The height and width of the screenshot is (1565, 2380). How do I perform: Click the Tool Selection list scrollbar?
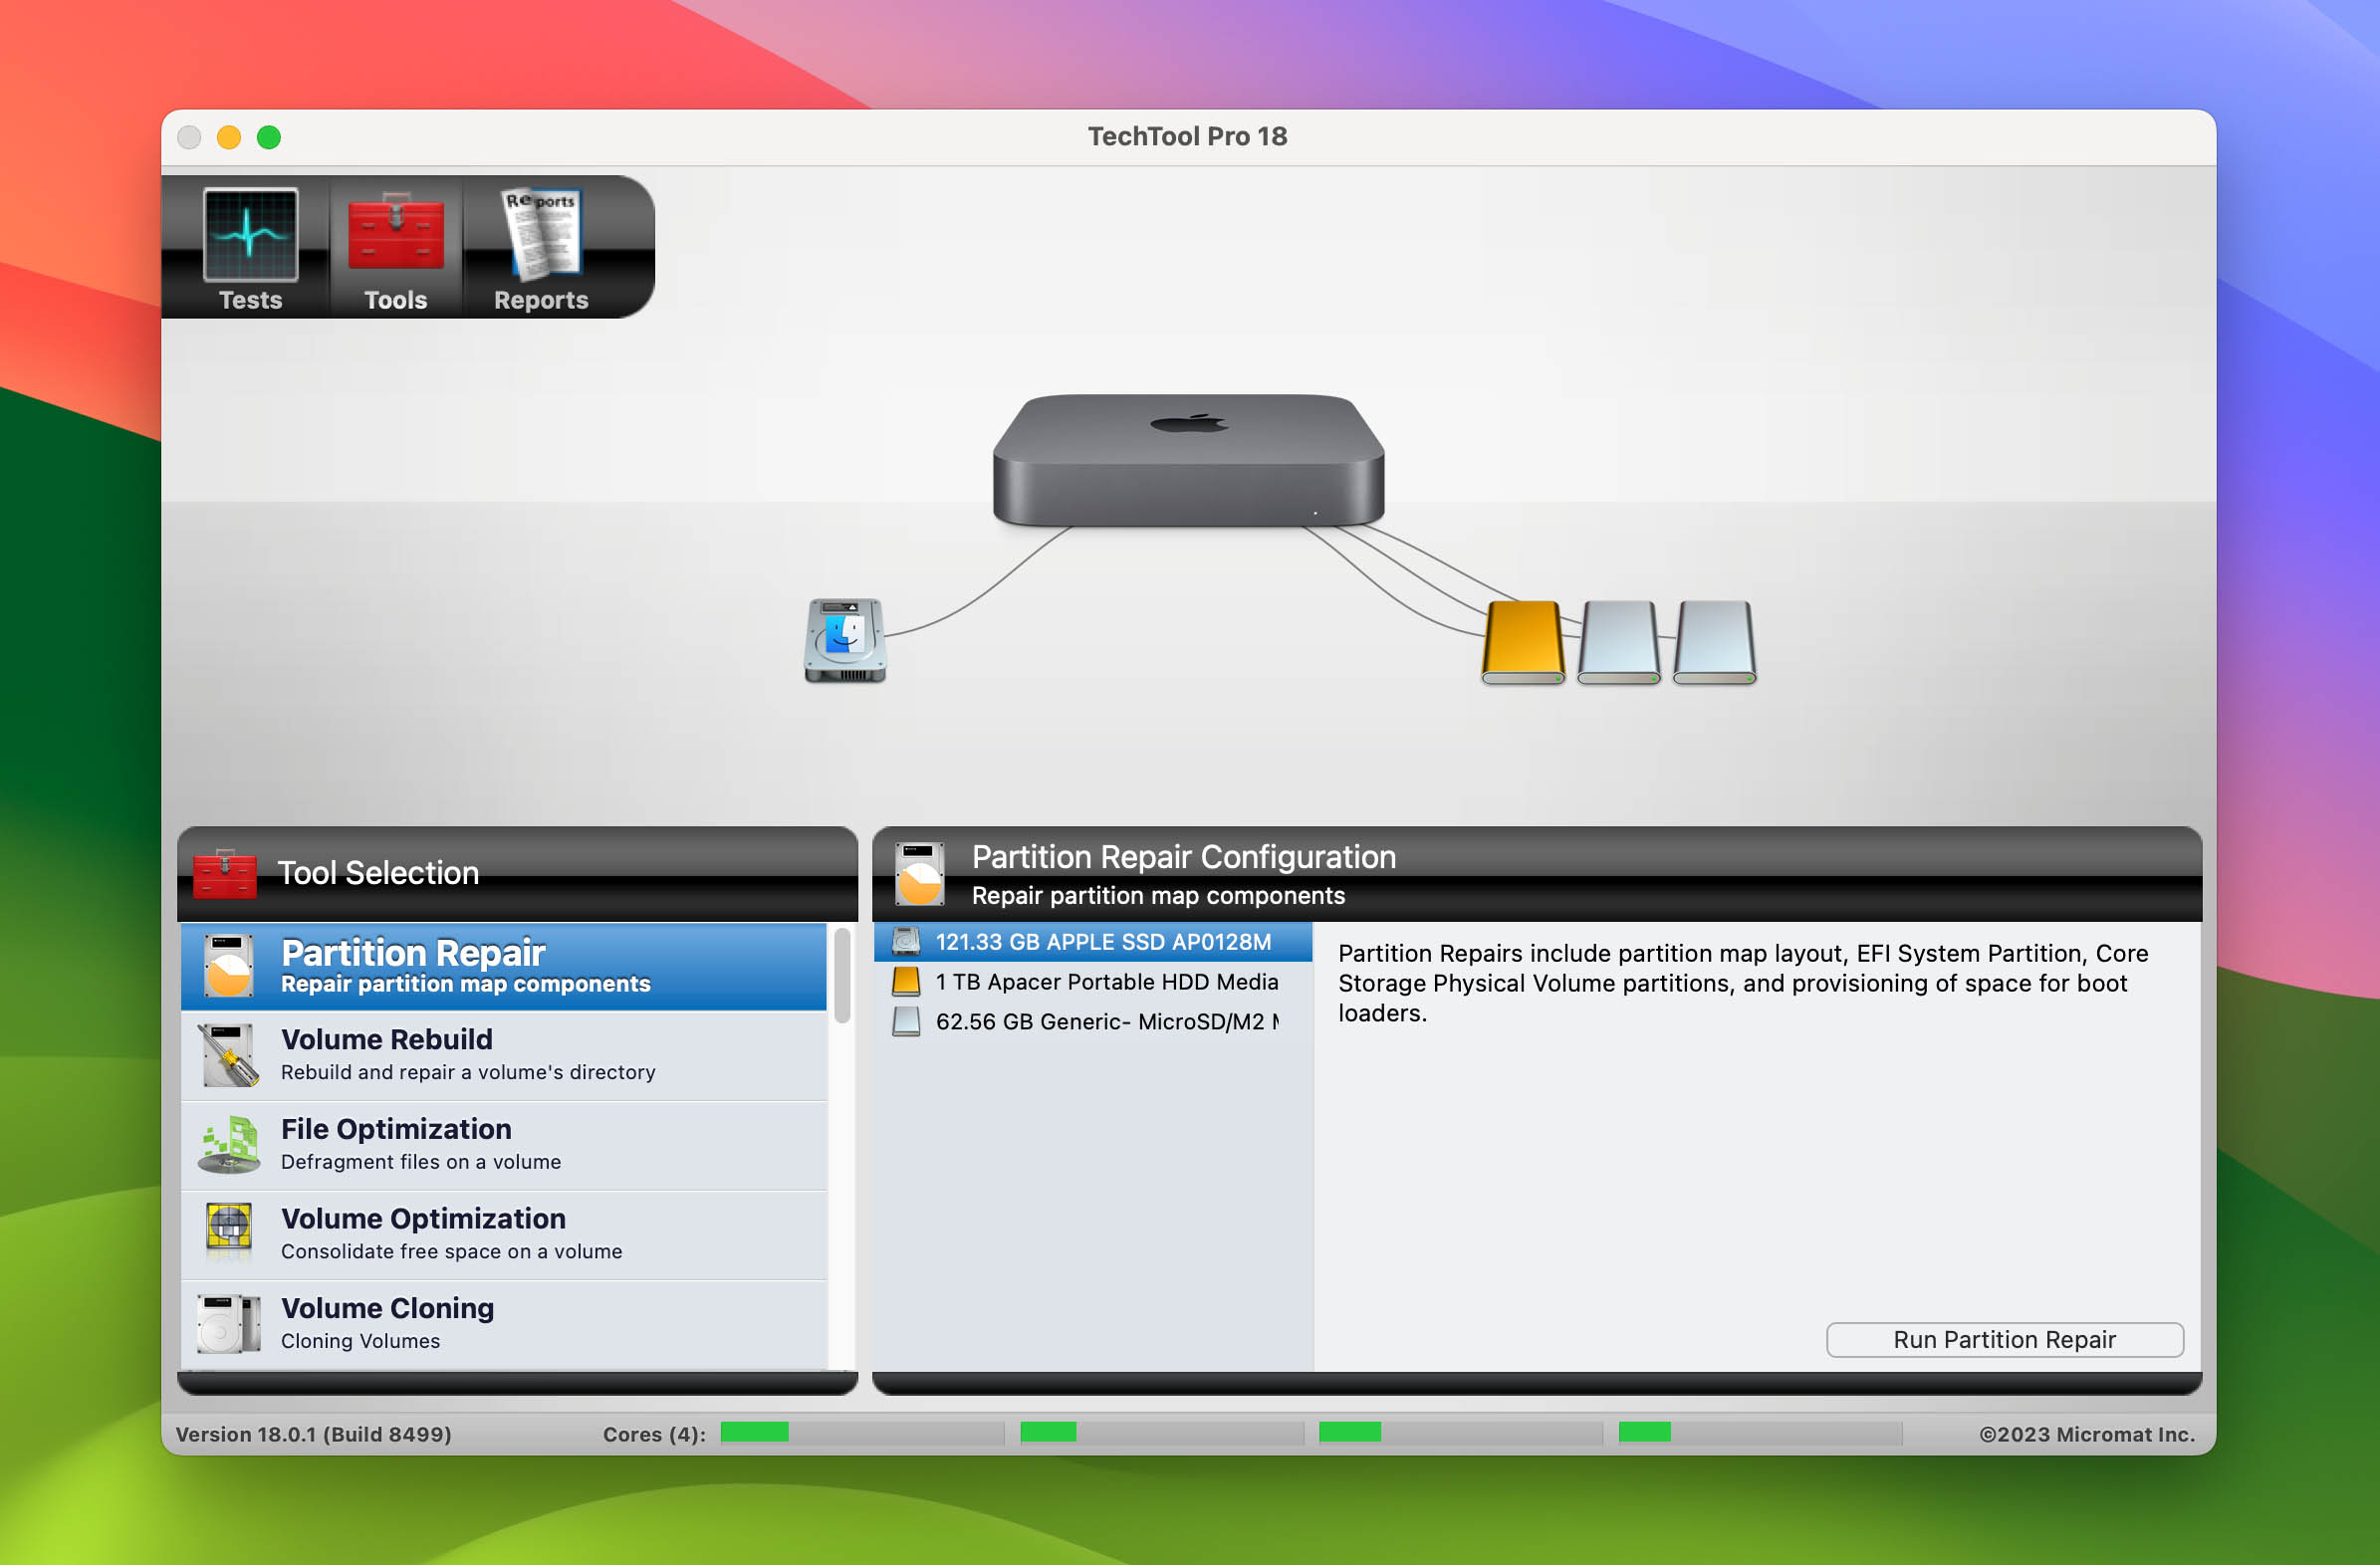coord(842,976)
